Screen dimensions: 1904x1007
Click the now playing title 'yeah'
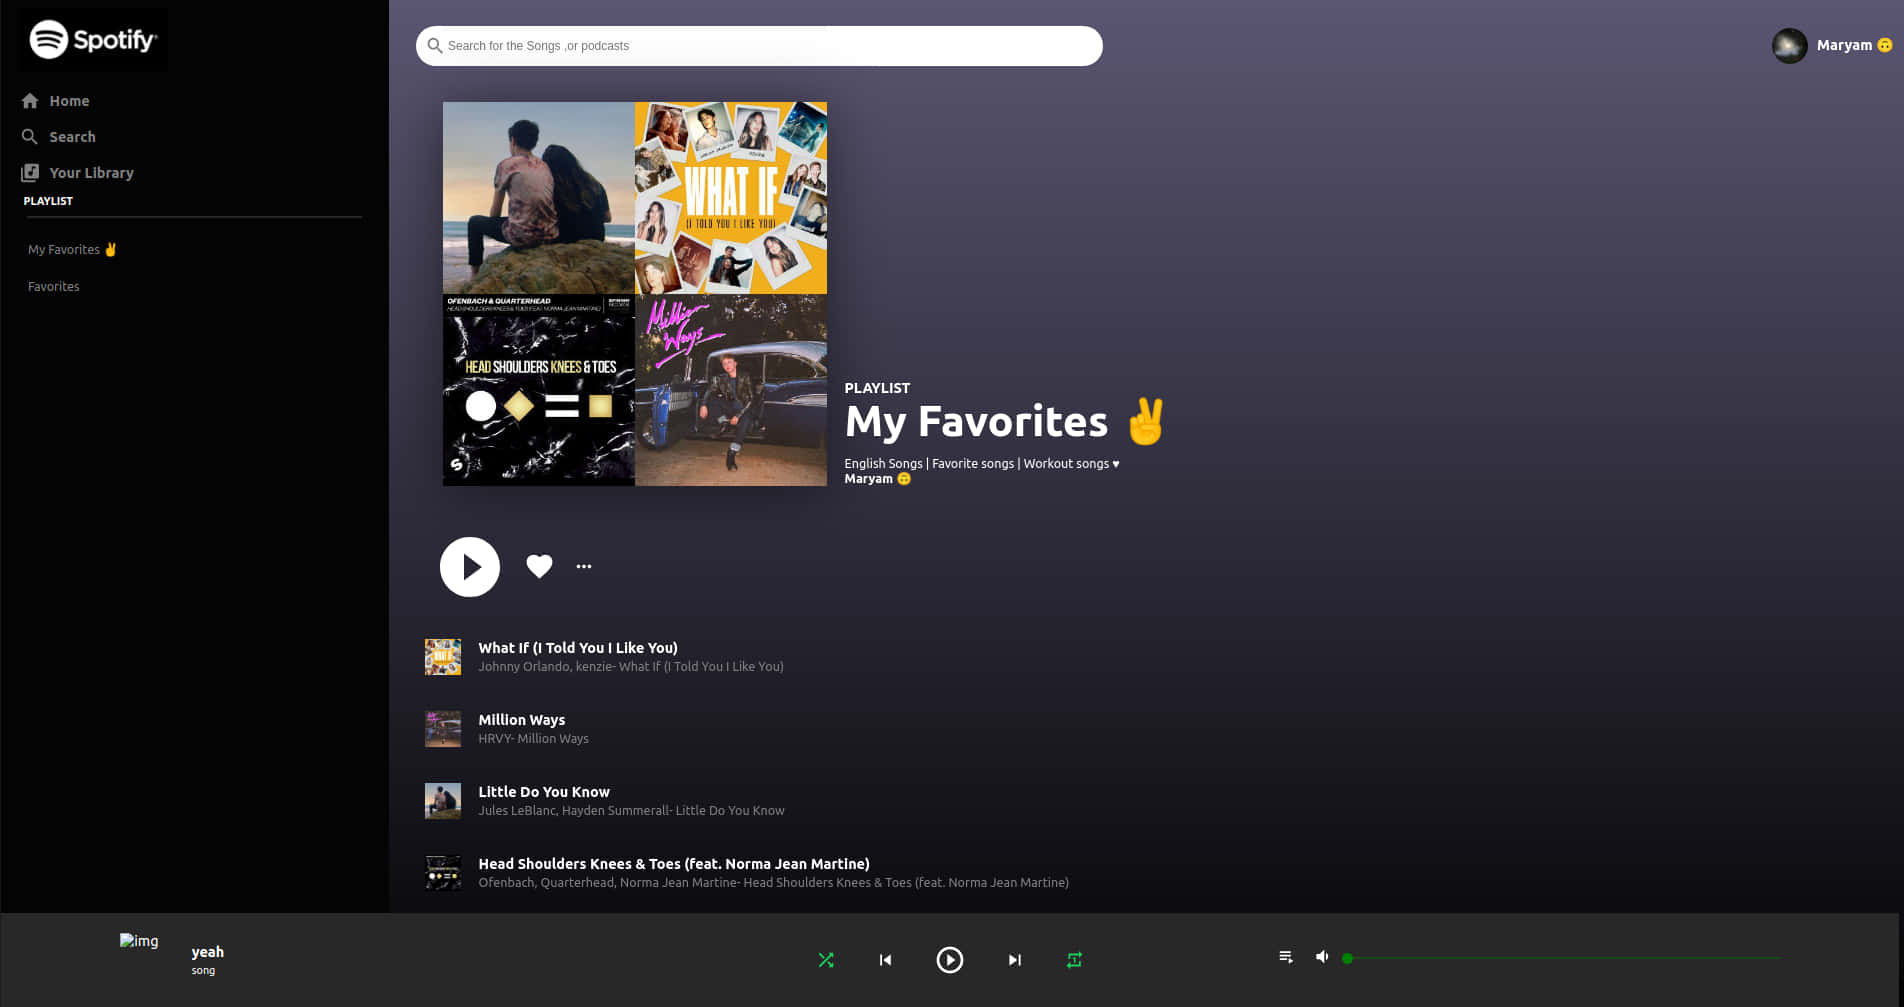208,952
